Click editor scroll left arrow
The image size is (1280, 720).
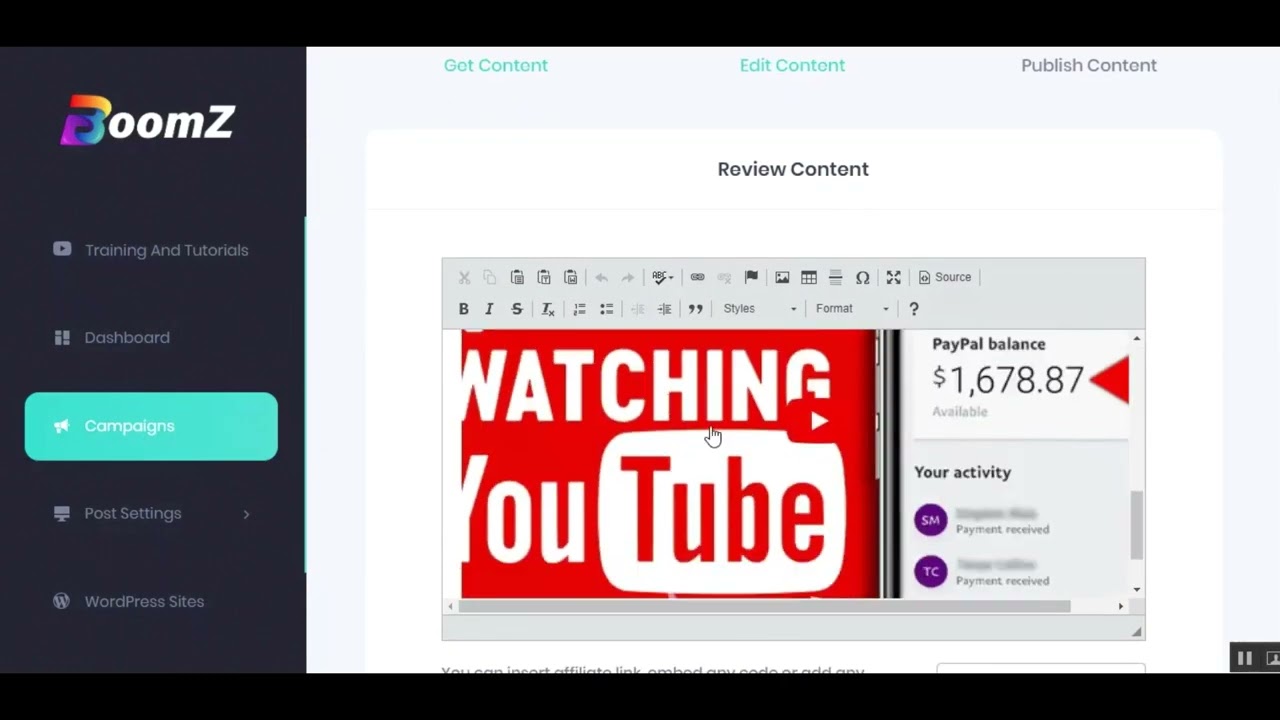coord(450,606)
